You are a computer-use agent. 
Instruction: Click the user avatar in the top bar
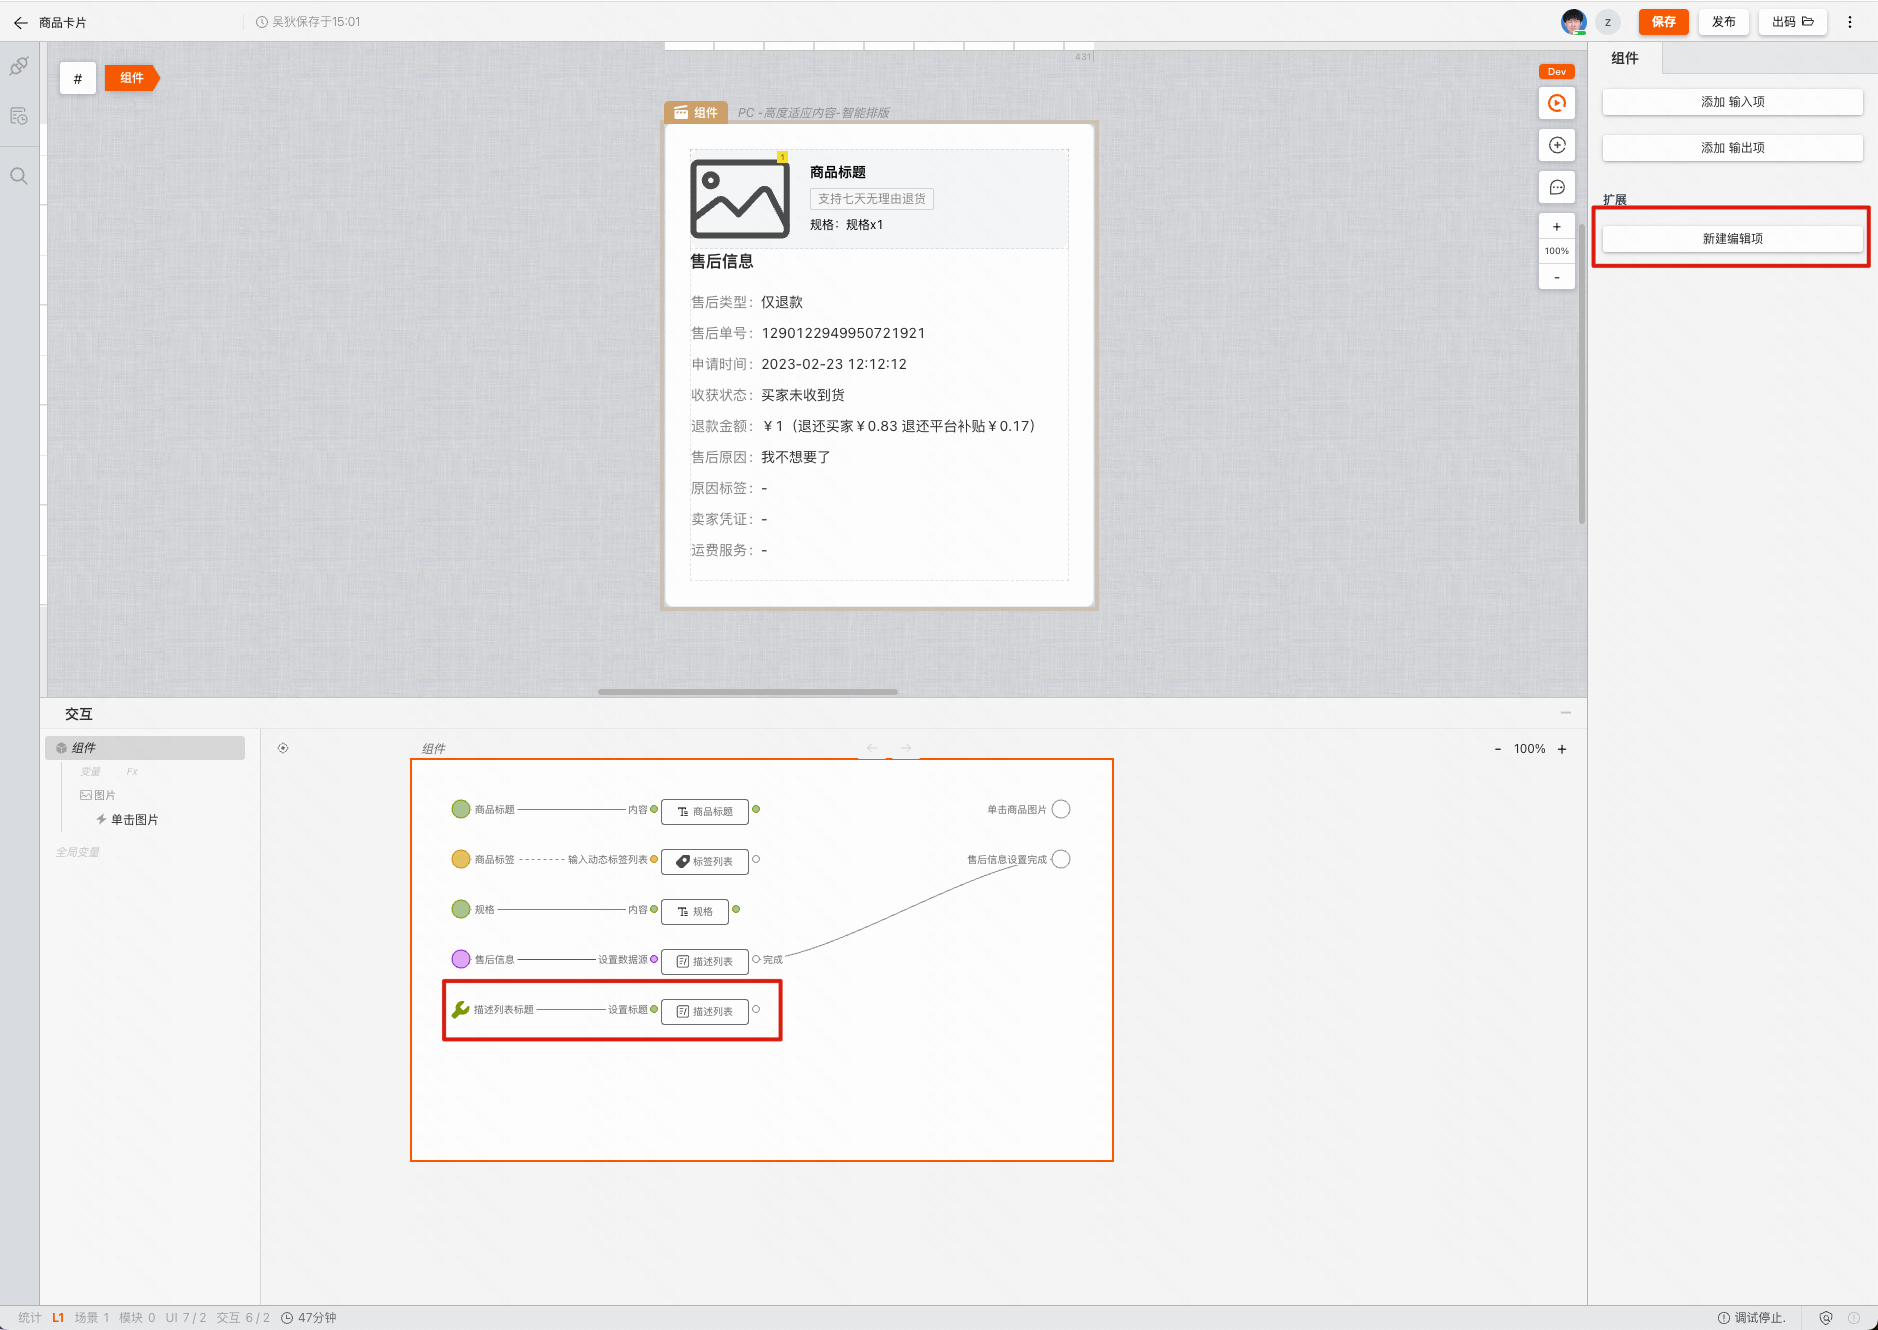(x=1573, y=22)
